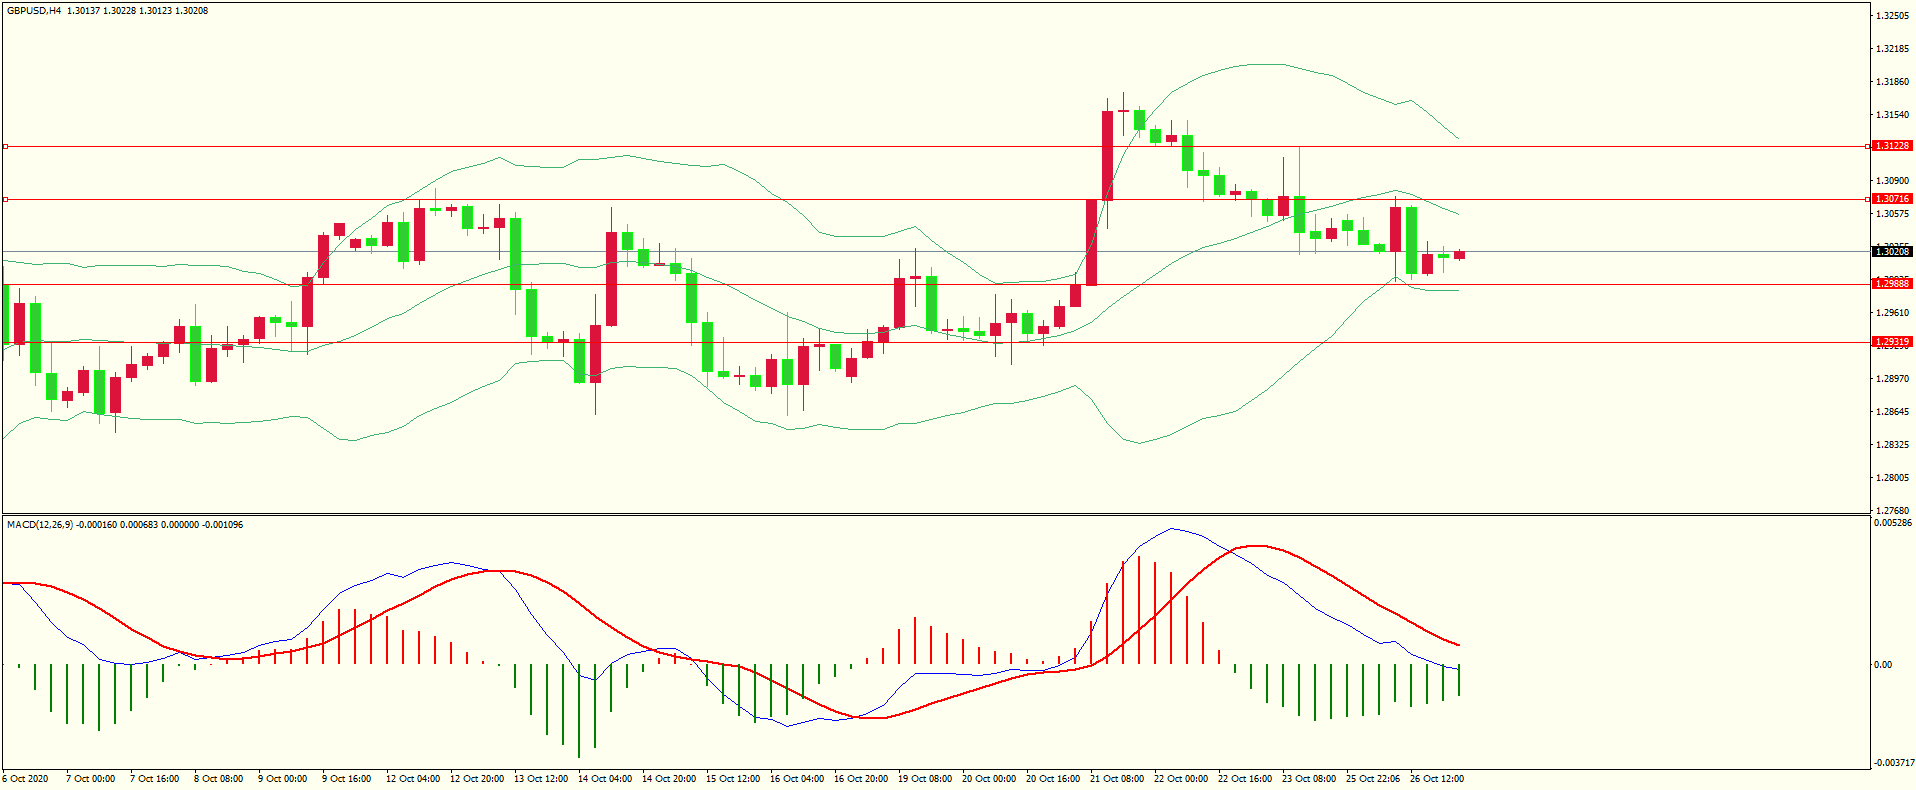The image size is (1916, 790).
Task: Click the 19 Oct 08:00 time label
Action: click(925, 779)
